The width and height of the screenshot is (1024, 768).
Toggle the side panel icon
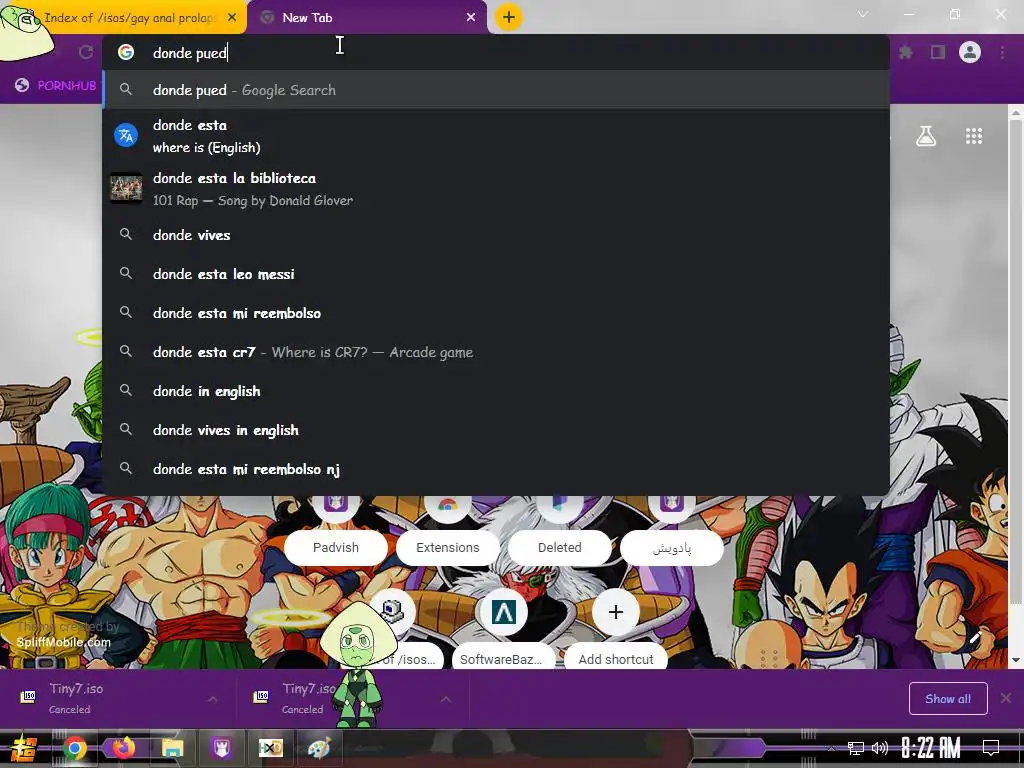coord(938,52)
